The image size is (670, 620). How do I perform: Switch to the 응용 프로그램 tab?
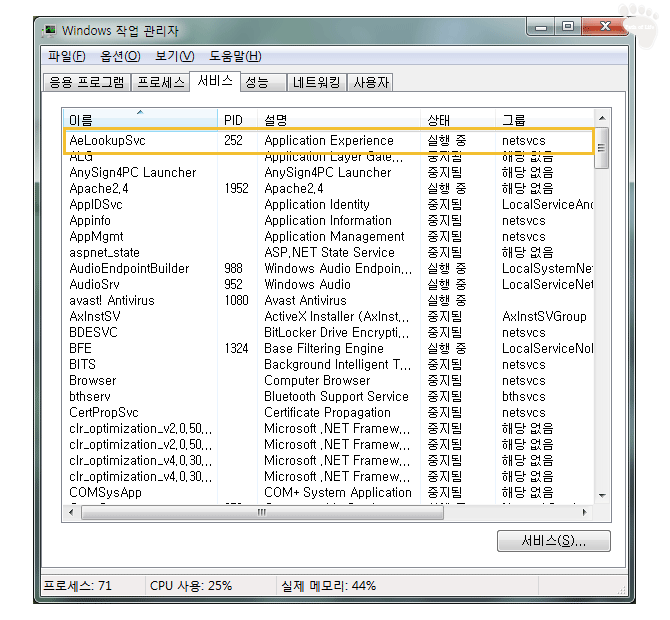point(86,82)
